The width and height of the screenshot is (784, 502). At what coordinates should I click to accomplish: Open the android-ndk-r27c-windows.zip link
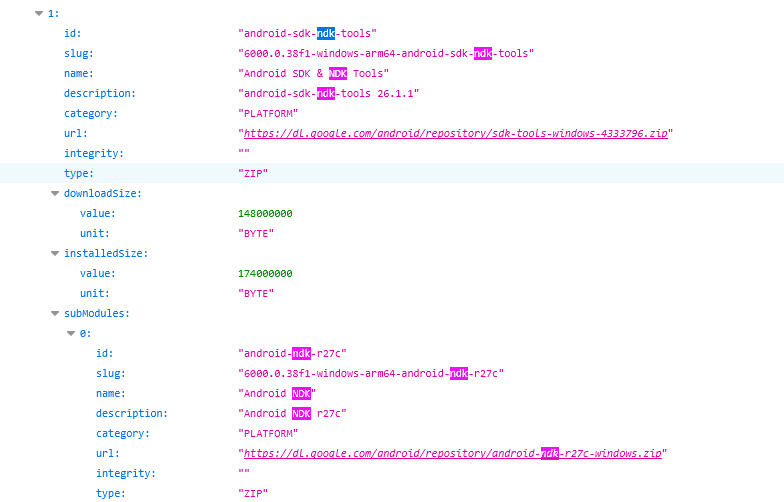pyautogui.click(x=452, y=454)
